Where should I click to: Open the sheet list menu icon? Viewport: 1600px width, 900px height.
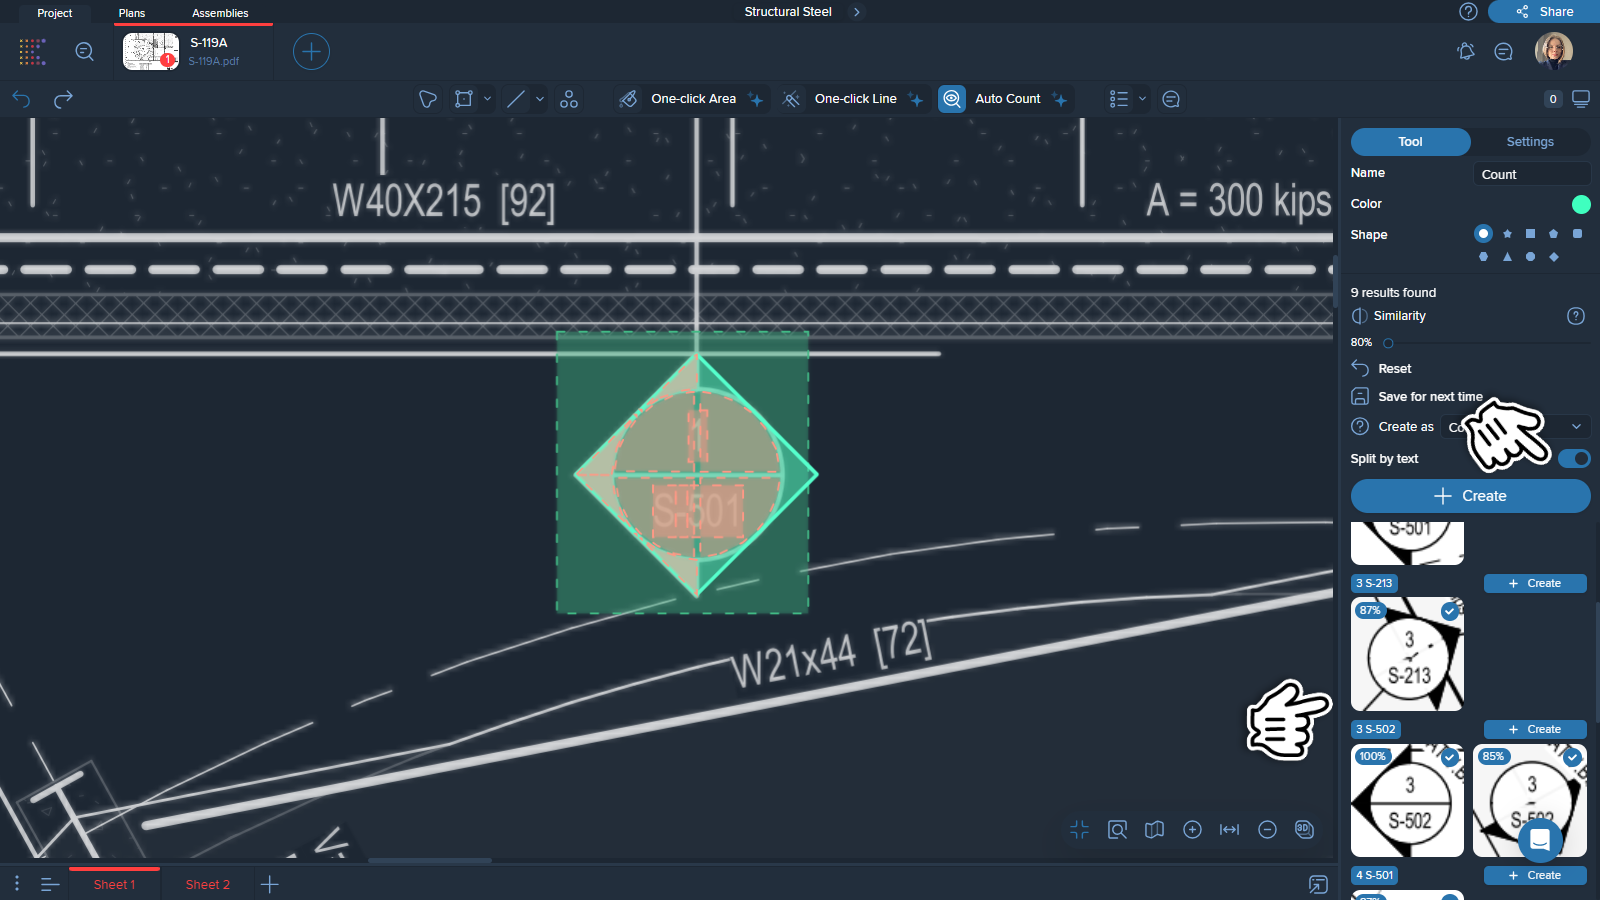coord(50,884)
